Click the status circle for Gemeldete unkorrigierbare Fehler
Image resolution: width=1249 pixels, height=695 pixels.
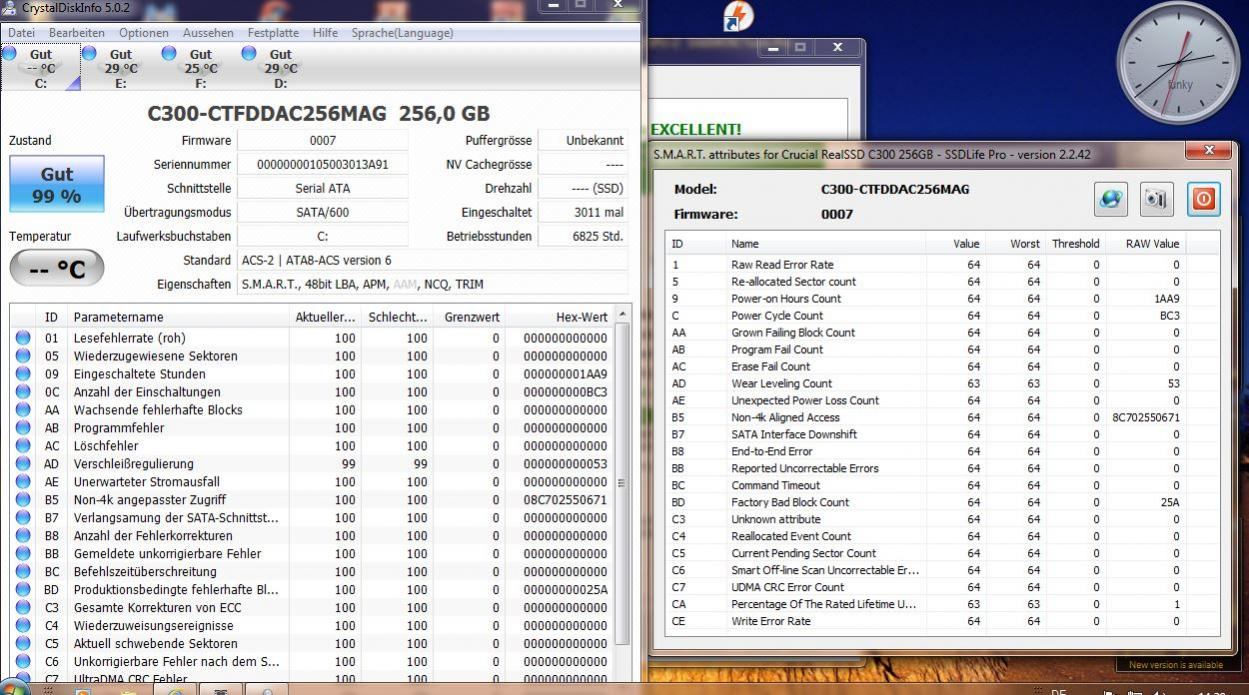[23, 554]
